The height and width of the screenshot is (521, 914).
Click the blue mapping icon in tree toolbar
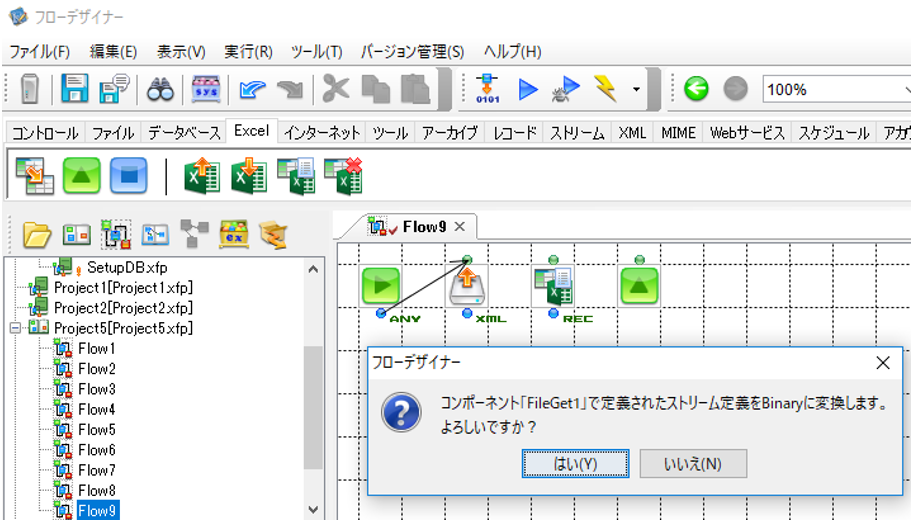pyautogui.click(x=155, y=235)
